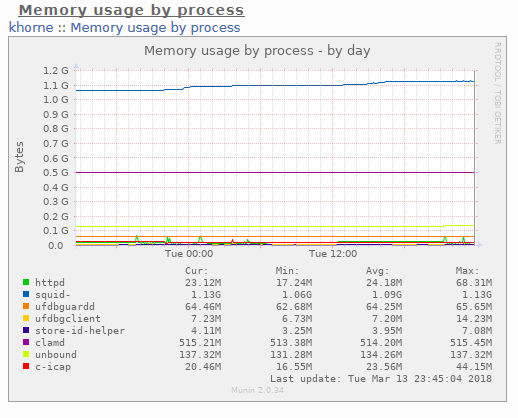Click the 'Tue 00:00' time axis label

(189, 254)
